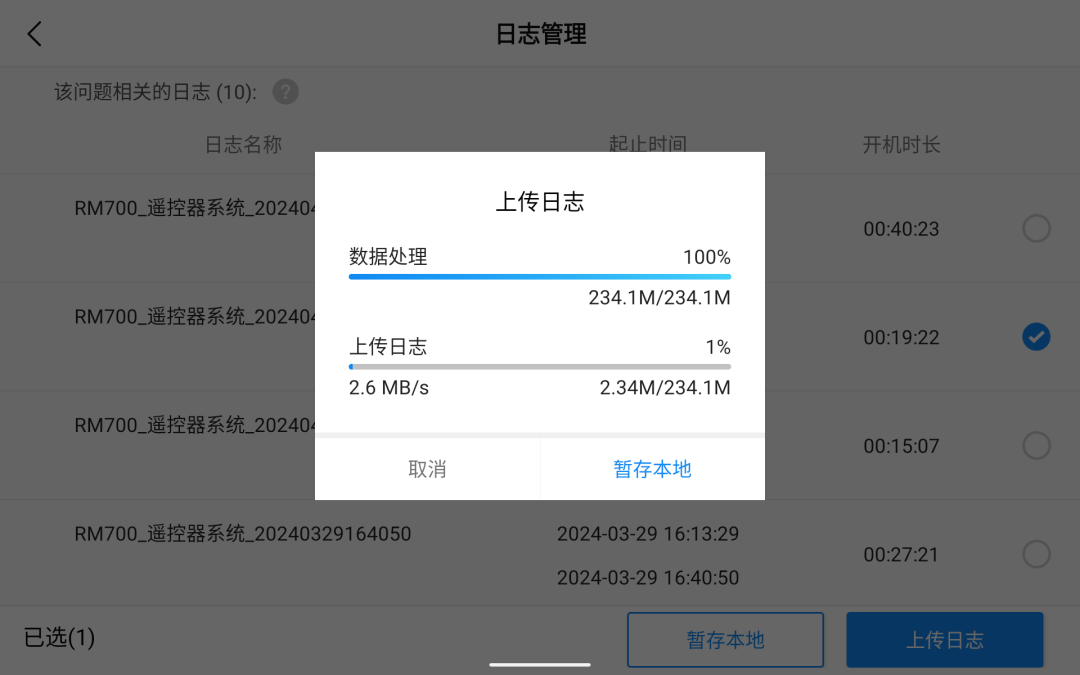1080x675 pixels.
Task: Click start time 2024-03-29 16:13:29
Action: (647, 534)
